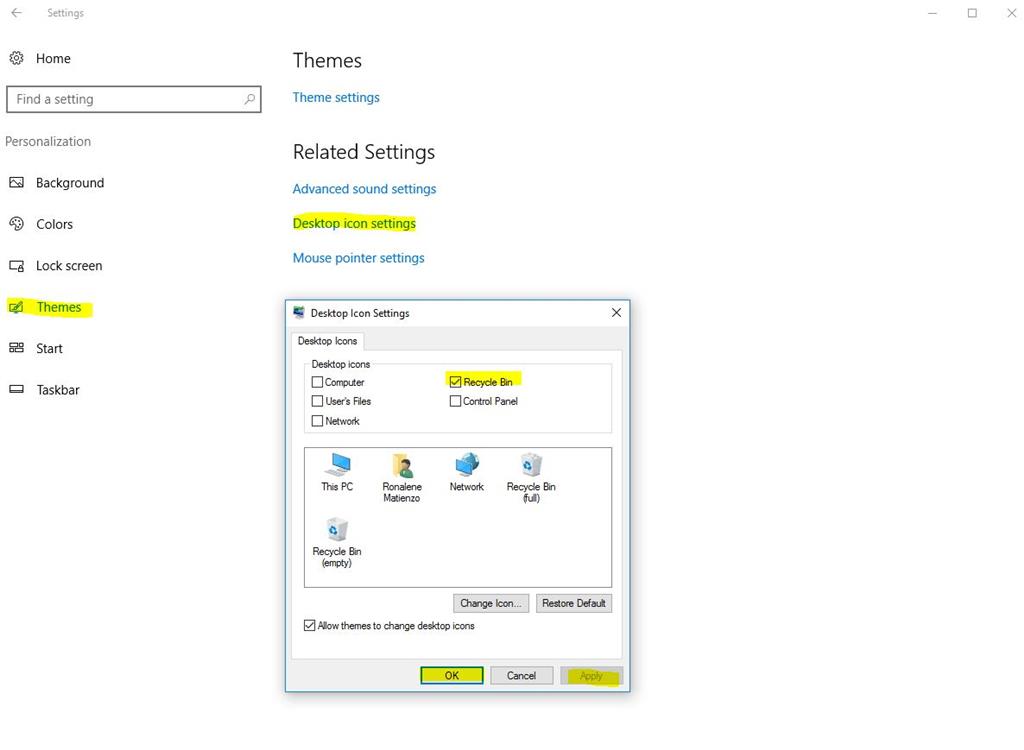
Task: Click the search magnifier icon
Action: (x=249, y=99)
